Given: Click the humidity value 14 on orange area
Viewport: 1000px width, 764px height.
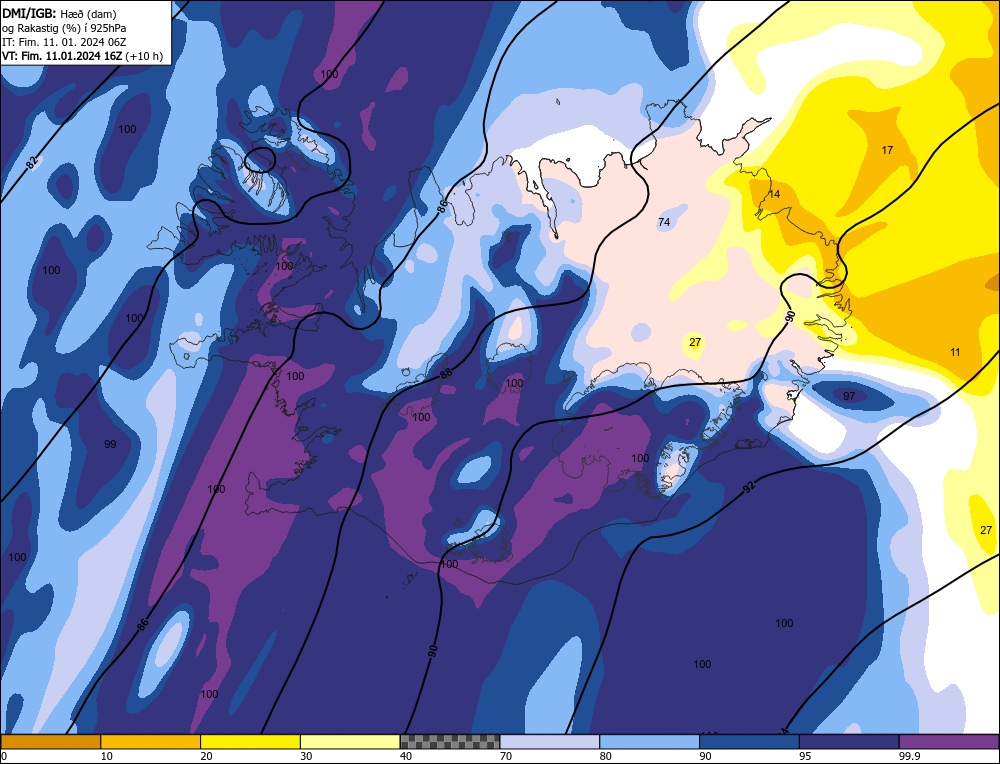Looking at the screenshot, I should (774, 194).
